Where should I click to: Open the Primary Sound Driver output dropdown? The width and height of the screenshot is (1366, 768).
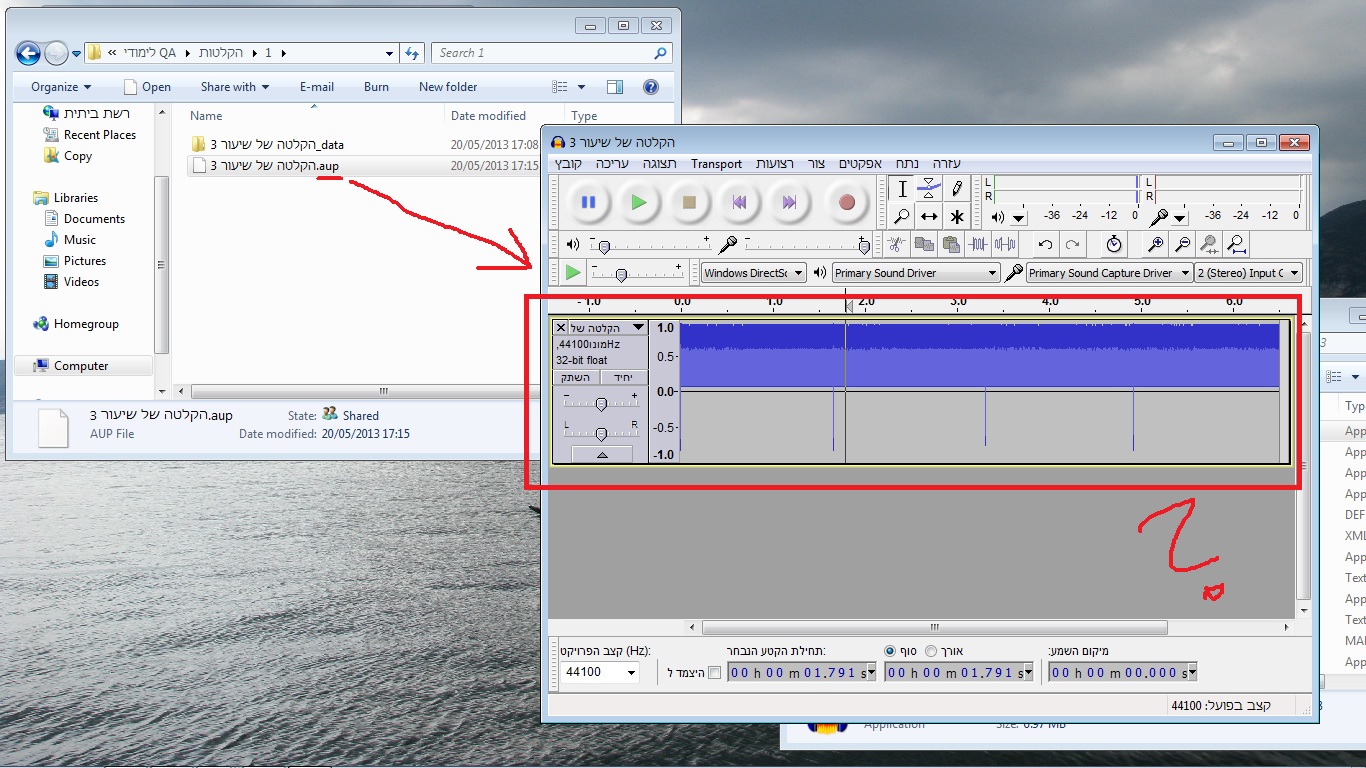pyautogui.click(x=916, y=273)
